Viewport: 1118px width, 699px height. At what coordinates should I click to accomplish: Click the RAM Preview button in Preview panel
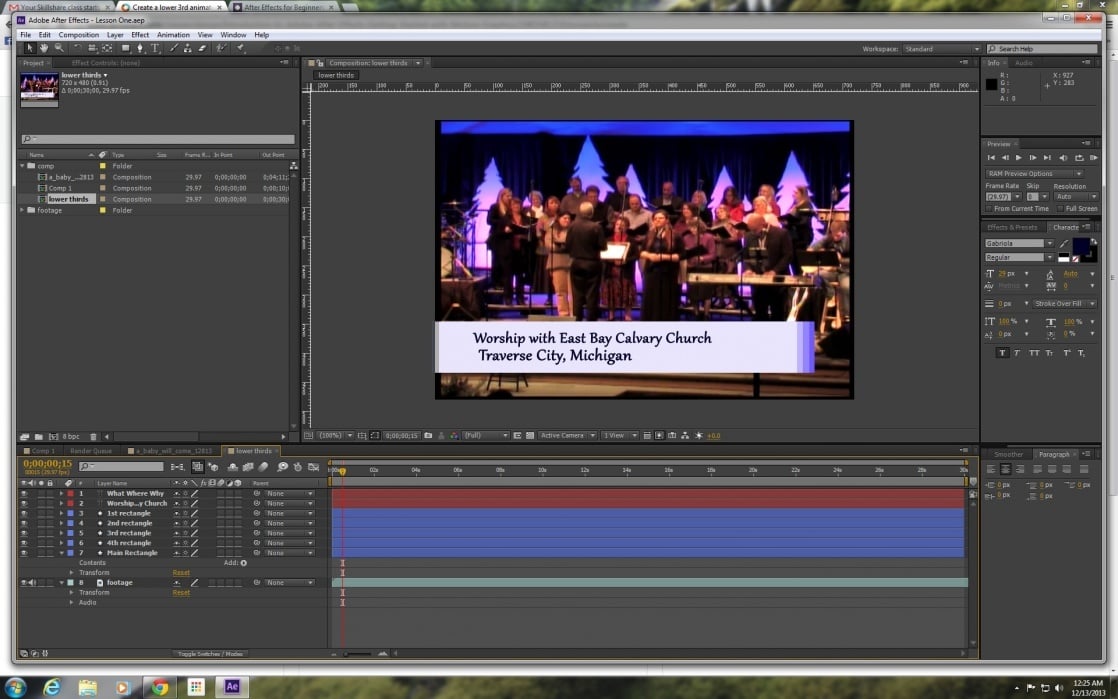(1095, 158)
